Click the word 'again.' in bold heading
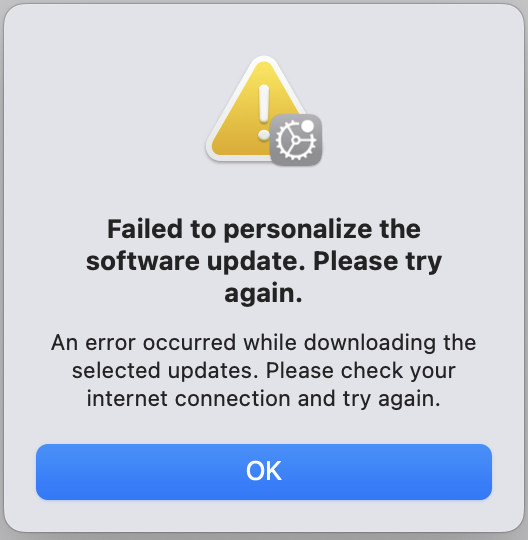Viewport: 528px width, 540px height. click(263, 294)
